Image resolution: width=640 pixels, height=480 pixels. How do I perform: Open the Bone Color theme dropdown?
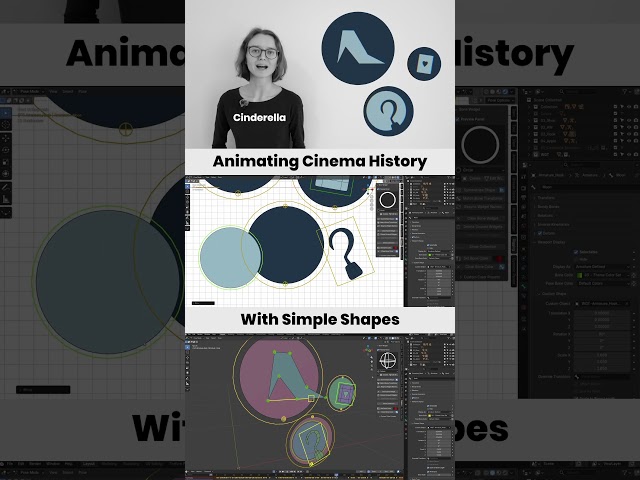pos(601,275)
